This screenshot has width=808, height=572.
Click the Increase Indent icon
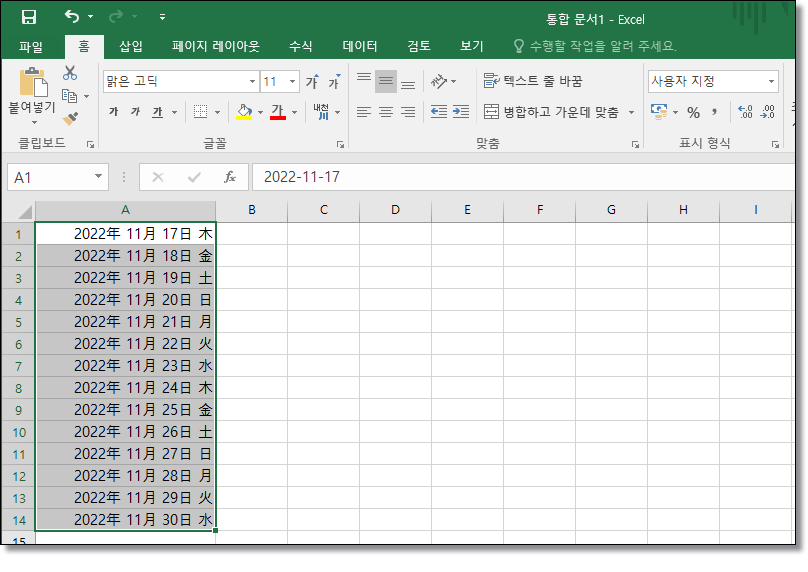[x=461, y=112]
